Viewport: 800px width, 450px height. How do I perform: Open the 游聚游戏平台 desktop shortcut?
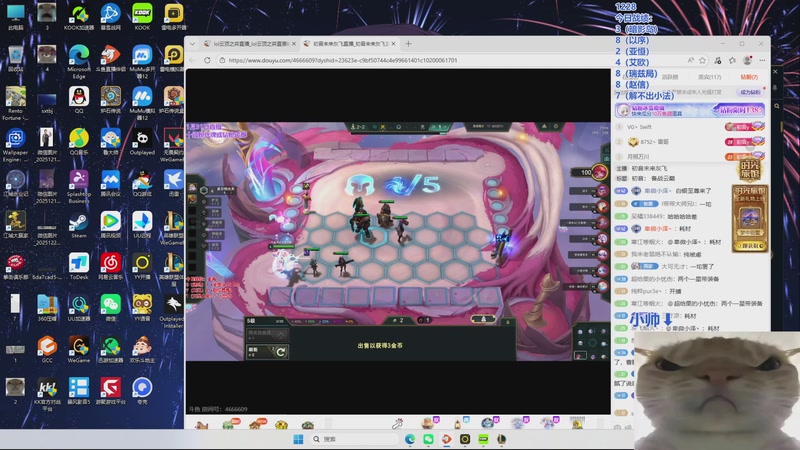tap(110, 391)
